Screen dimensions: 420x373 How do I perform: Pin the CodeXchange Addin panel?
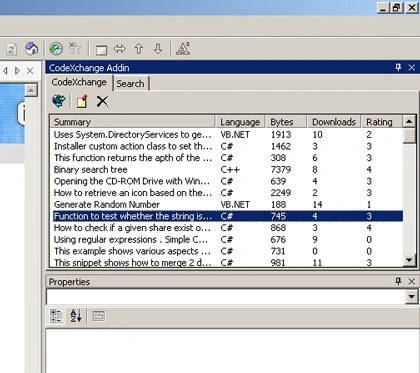click(x=398, y=67)
